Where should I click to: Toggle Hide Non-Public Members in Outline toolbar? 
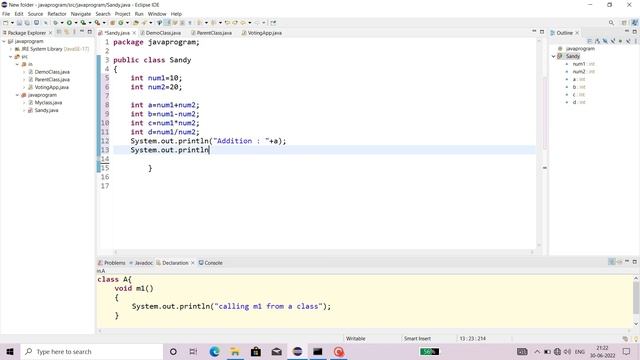click(620, 41)
